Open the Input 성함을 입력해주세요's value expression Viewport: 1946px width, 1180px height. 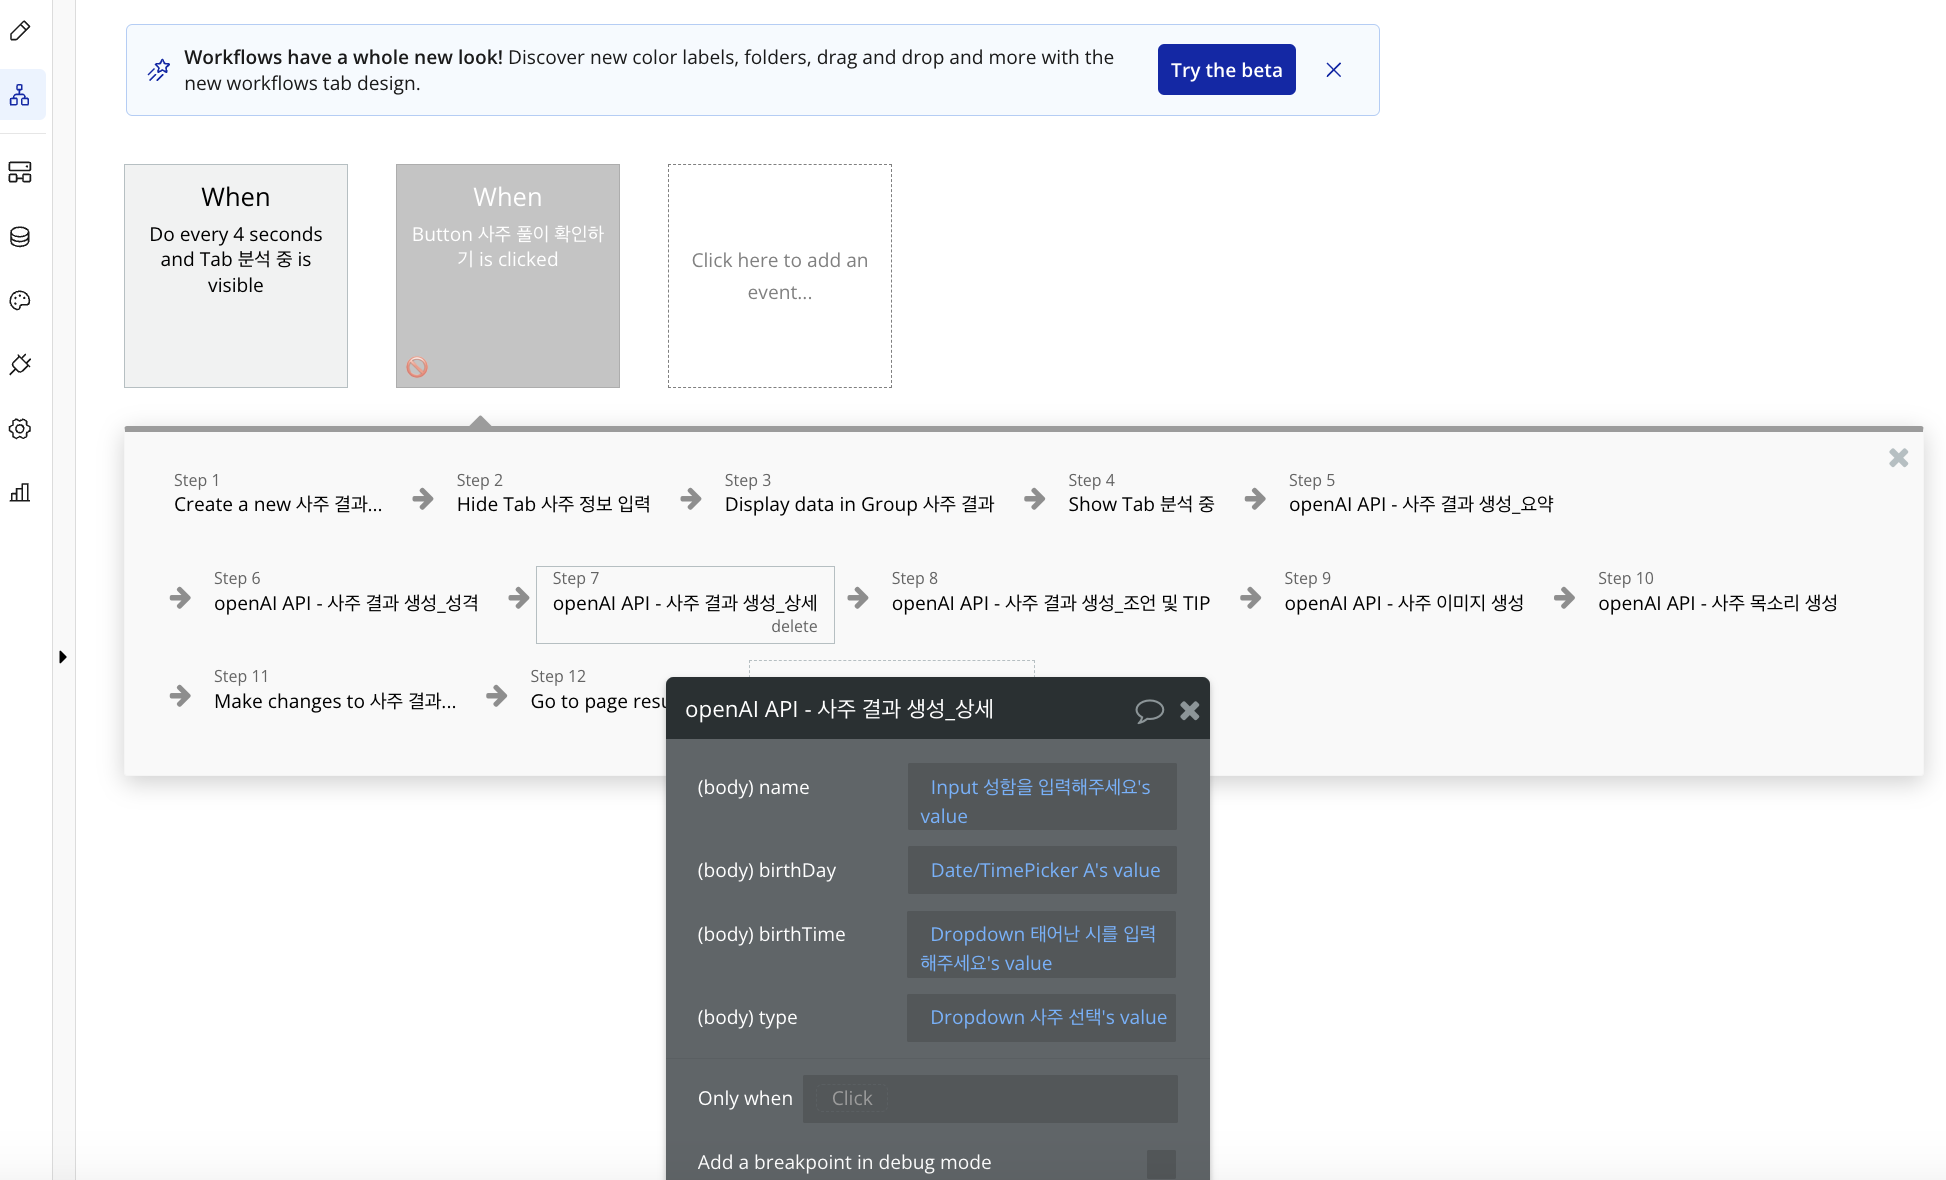[1040, 800]
